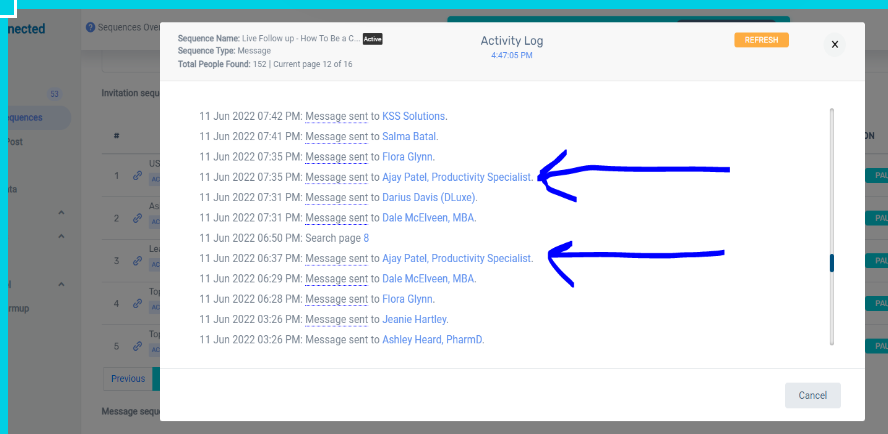Click 'Total People Found: 152' text
Screen dimensions: 888x434
point(224,64)
